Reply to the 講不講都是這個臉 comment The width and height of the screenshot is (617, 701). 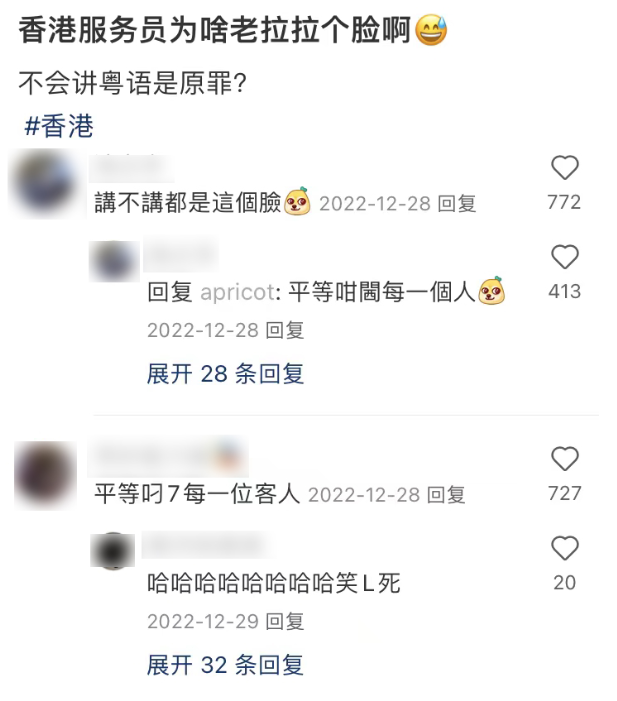[x=456, y=204]
